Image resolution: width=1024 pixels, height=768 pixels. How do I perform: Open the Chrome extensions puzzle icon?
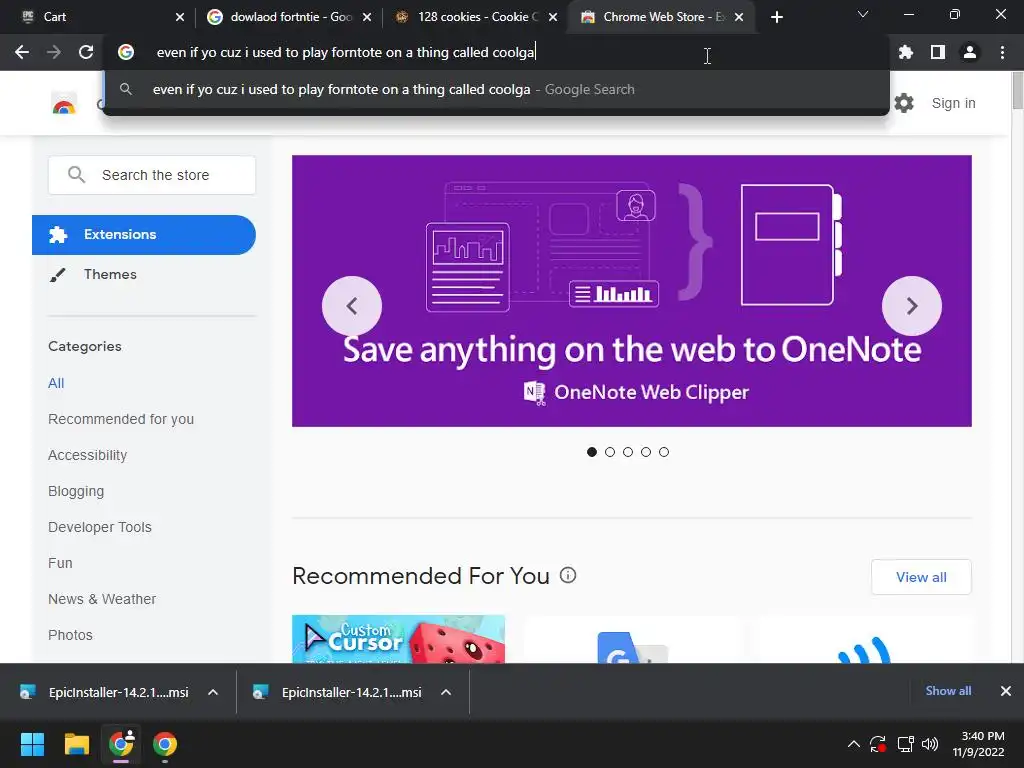(x=906, y=52)
